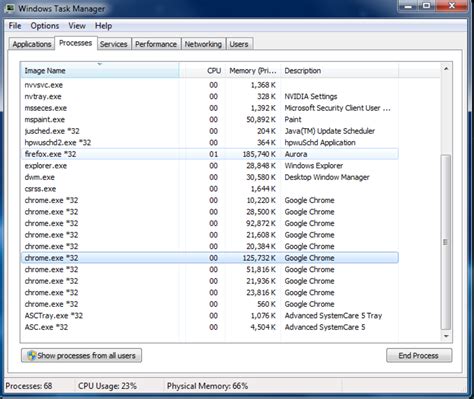Click the vertical scrollbar thumb
Image resolution: width=474 pixels, height=399 pixels.
[446, 242]
